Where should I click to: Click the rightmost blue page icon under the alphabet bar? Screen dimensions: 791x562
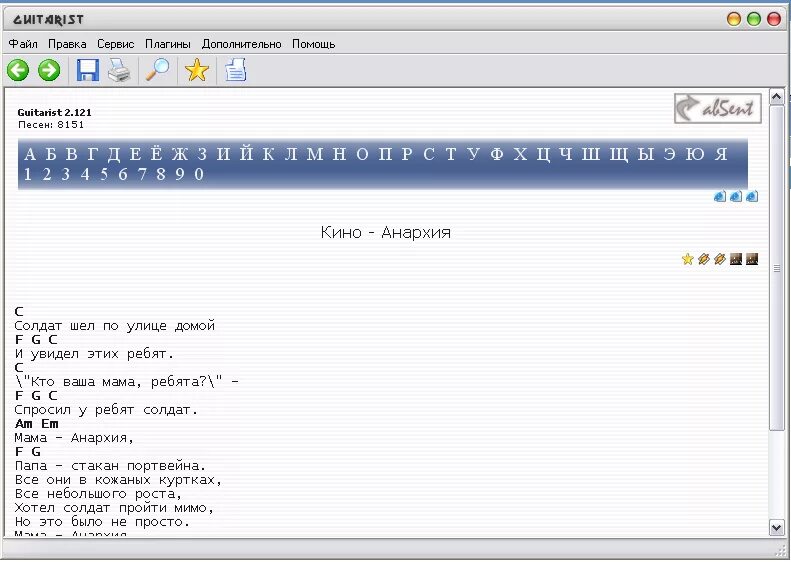752,196
